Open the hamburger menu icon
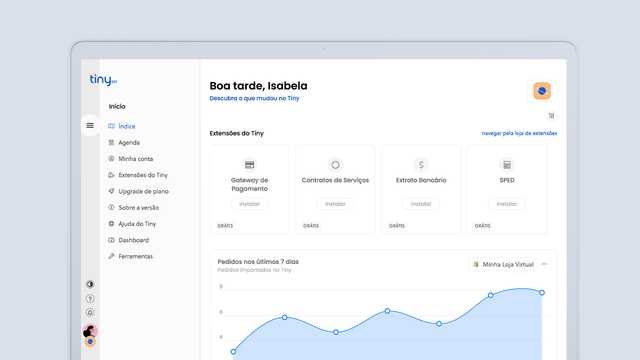This screenshot has width=640, height=360. [90, 125]
